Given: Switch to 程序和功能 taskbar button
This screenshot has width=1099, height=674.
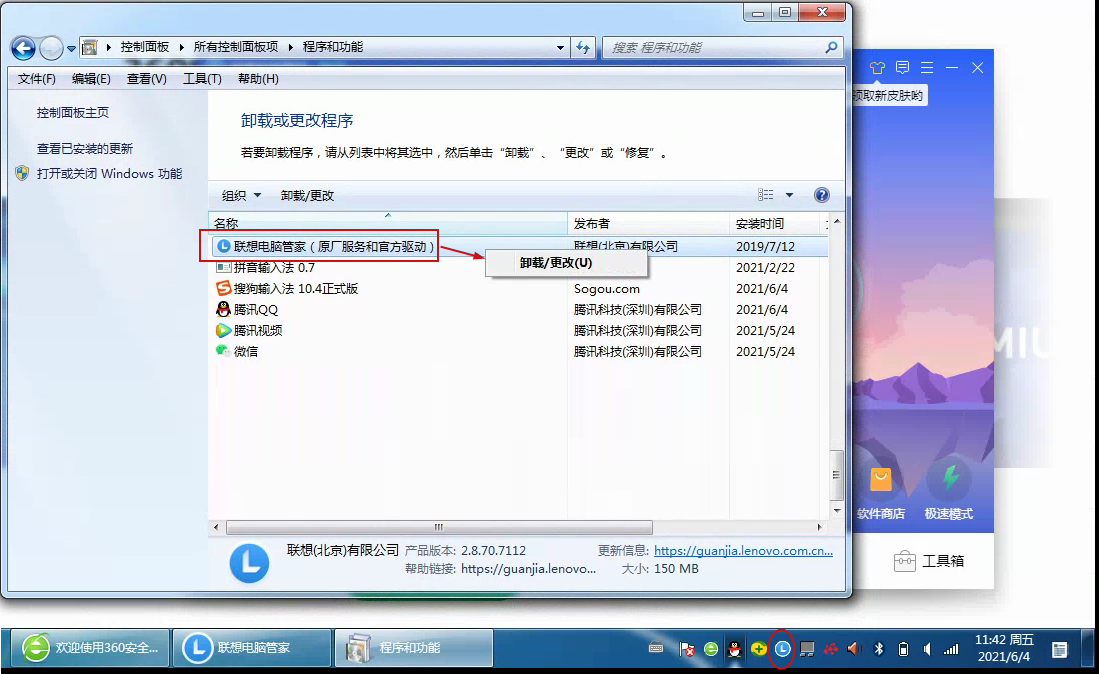Looking at the screenshot, I should (414, 648).
